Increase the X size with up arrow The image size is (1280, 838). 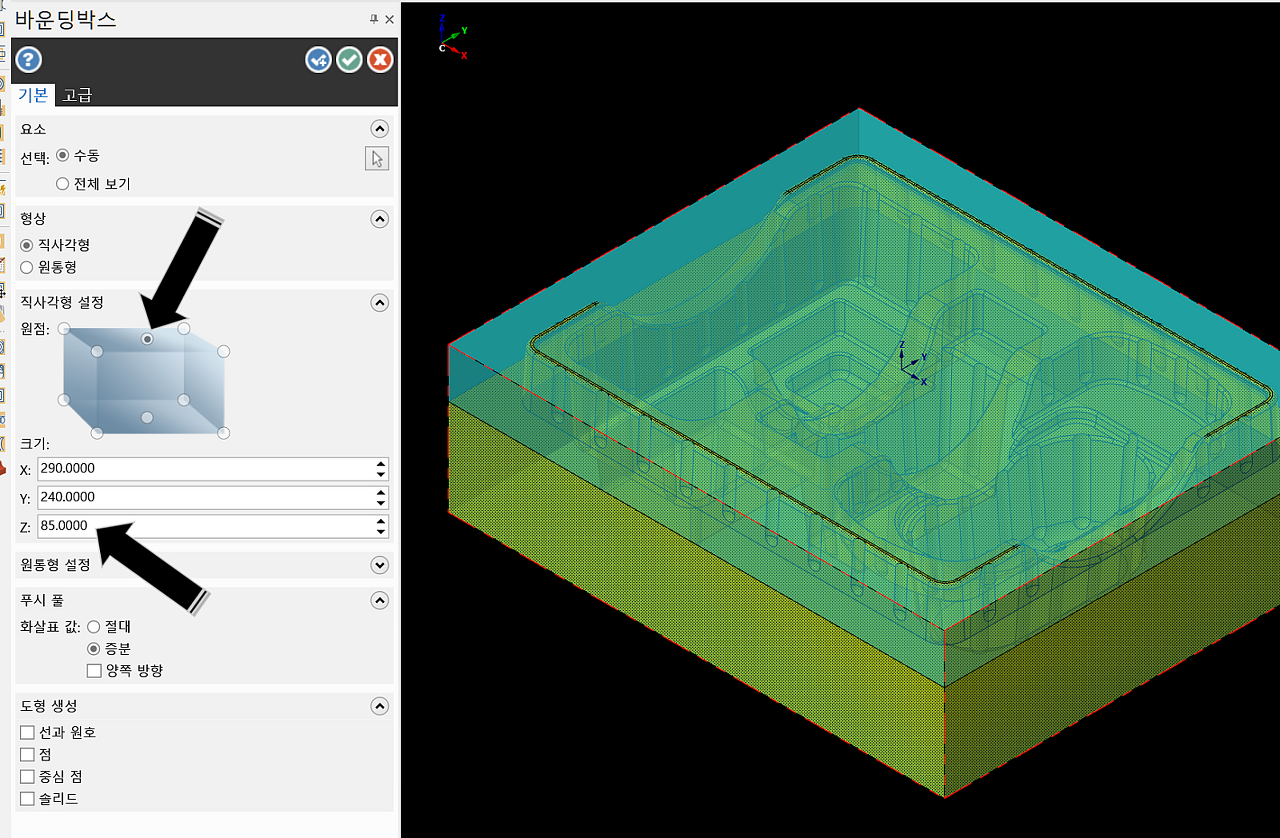(x=381, y=464)
